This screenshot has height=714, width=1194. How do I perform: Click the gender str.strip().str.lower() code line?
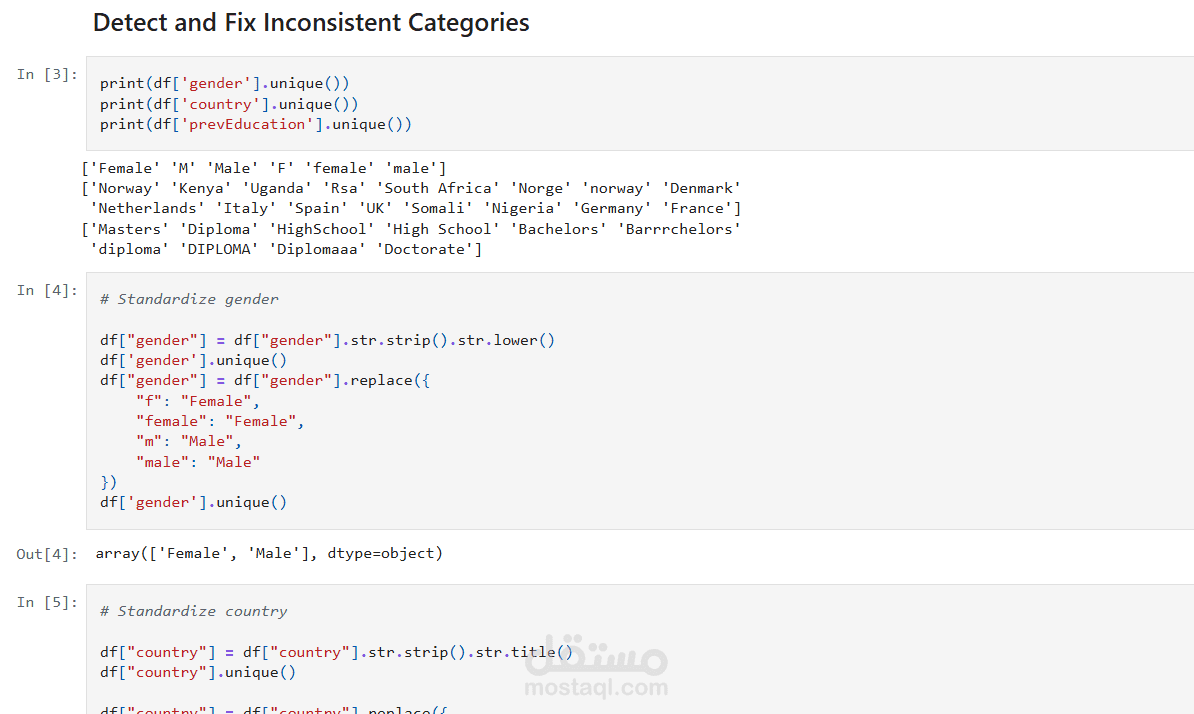tap(327, 340)
